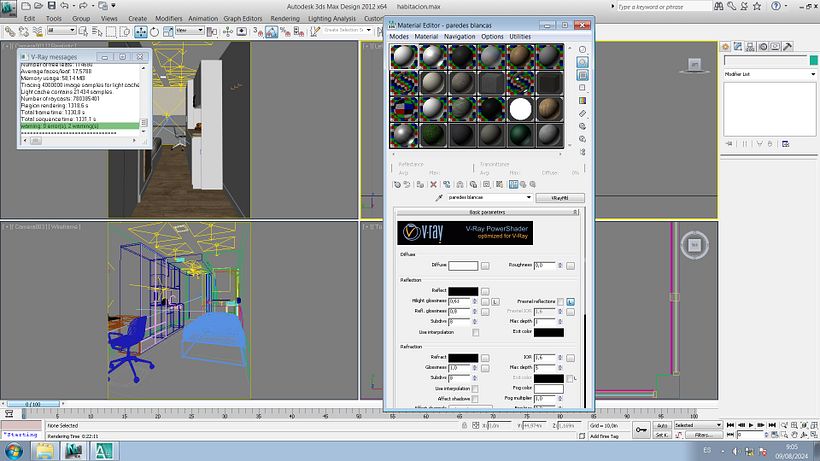Viewport: 820px width, 461px height.
Task: Enable Reflection Use interpolation checkbox
Action: (475, 332)
